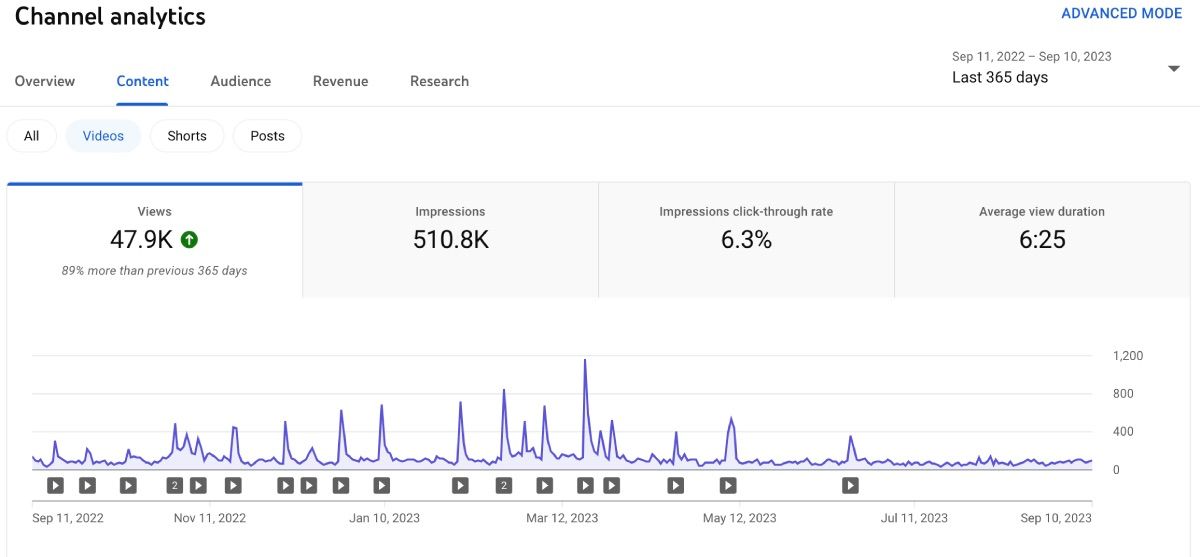The height and width of the screenshot is (557, 1200).
Task: Click the green up-arrow trend icon beside 47.9K
Action: point(189,240)
